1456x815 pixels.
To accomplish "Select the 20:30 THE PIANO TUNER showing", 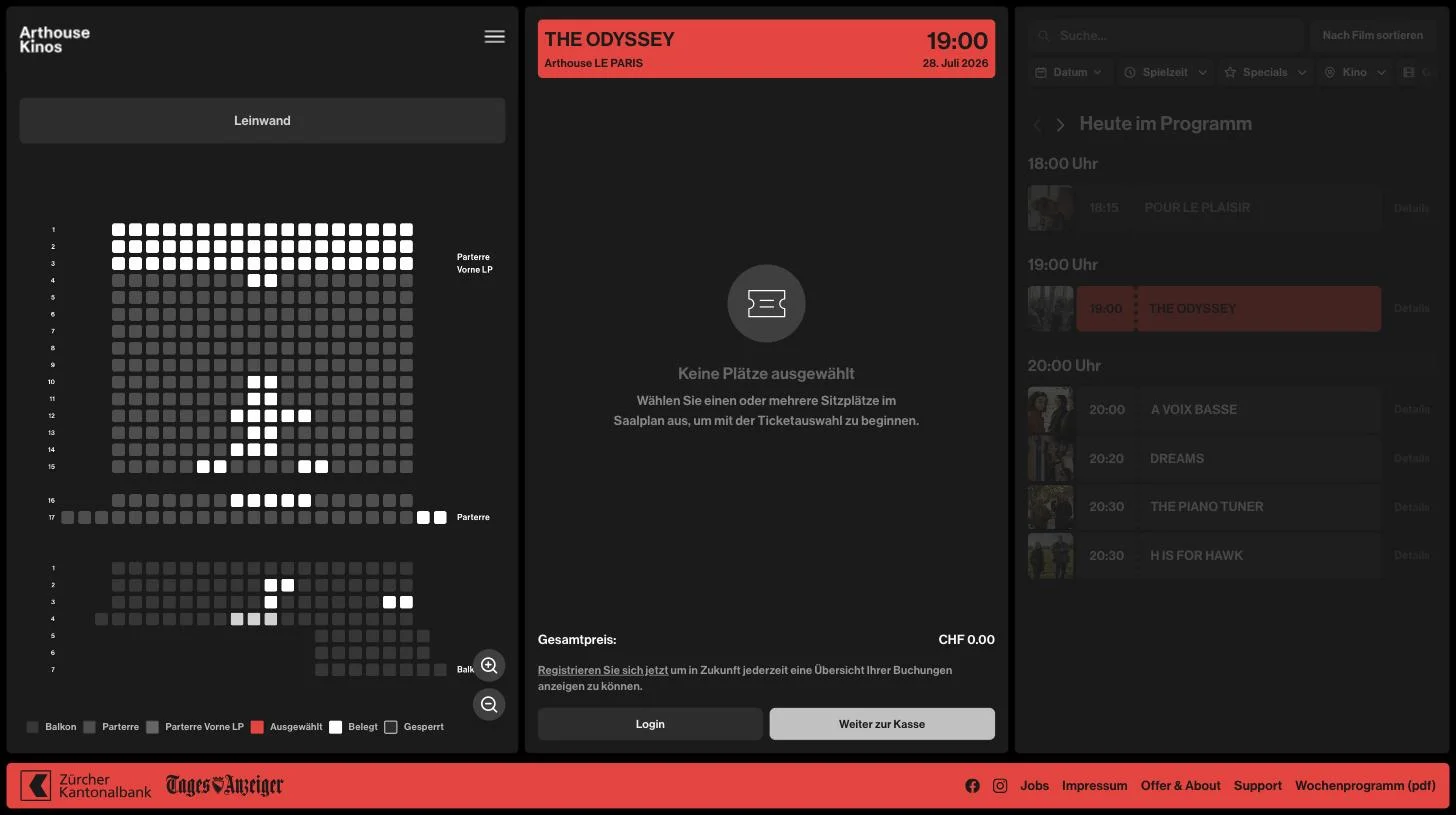I will pos(1229,507).
